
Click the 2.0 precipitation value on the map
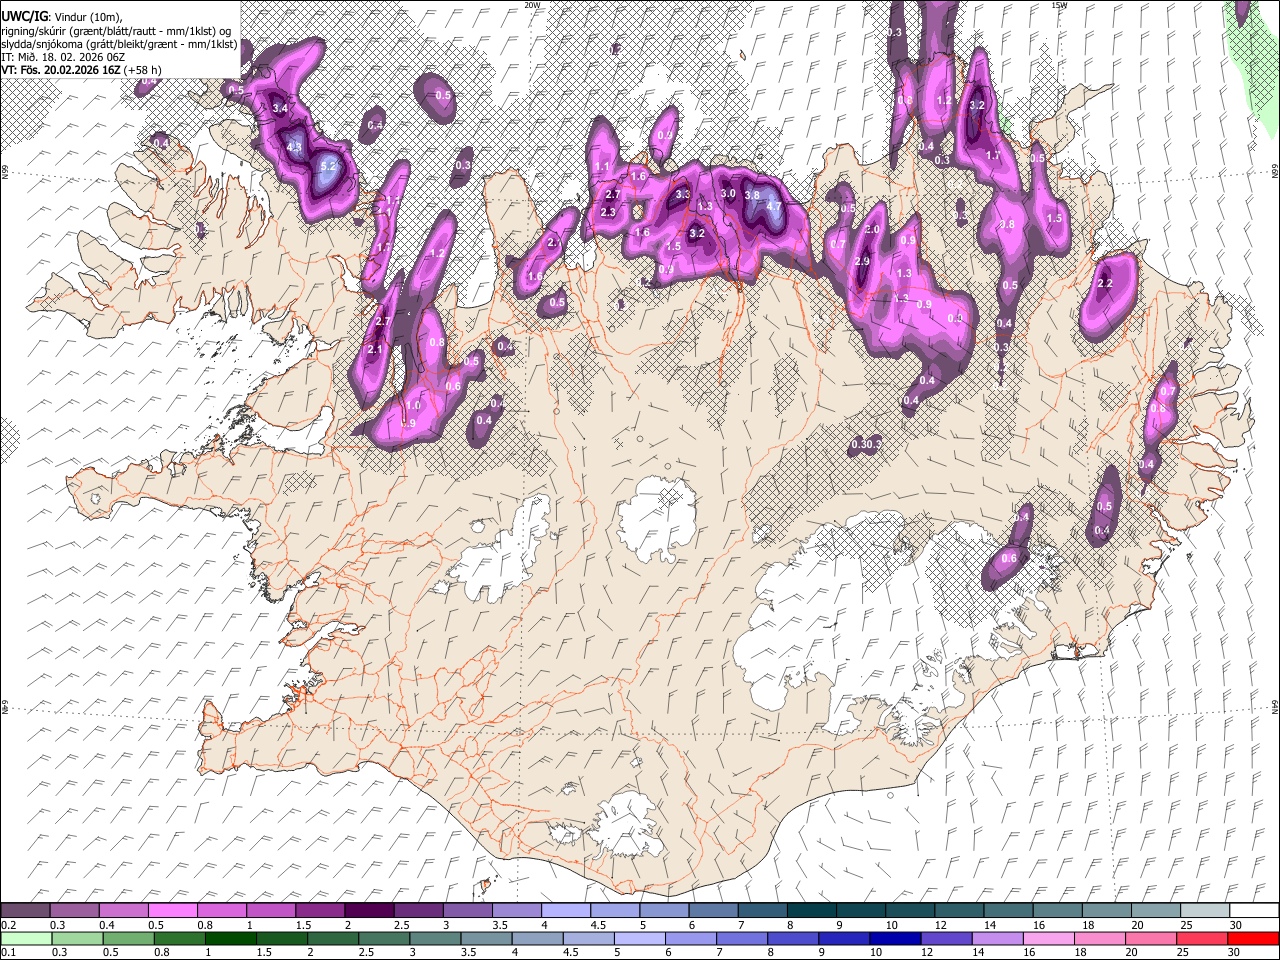point(872,230)
